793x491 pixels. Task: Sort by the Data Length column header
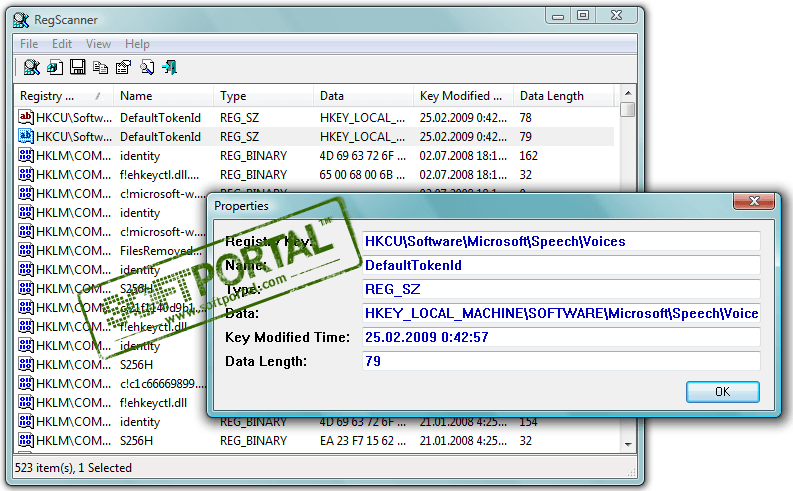point(563,96)
